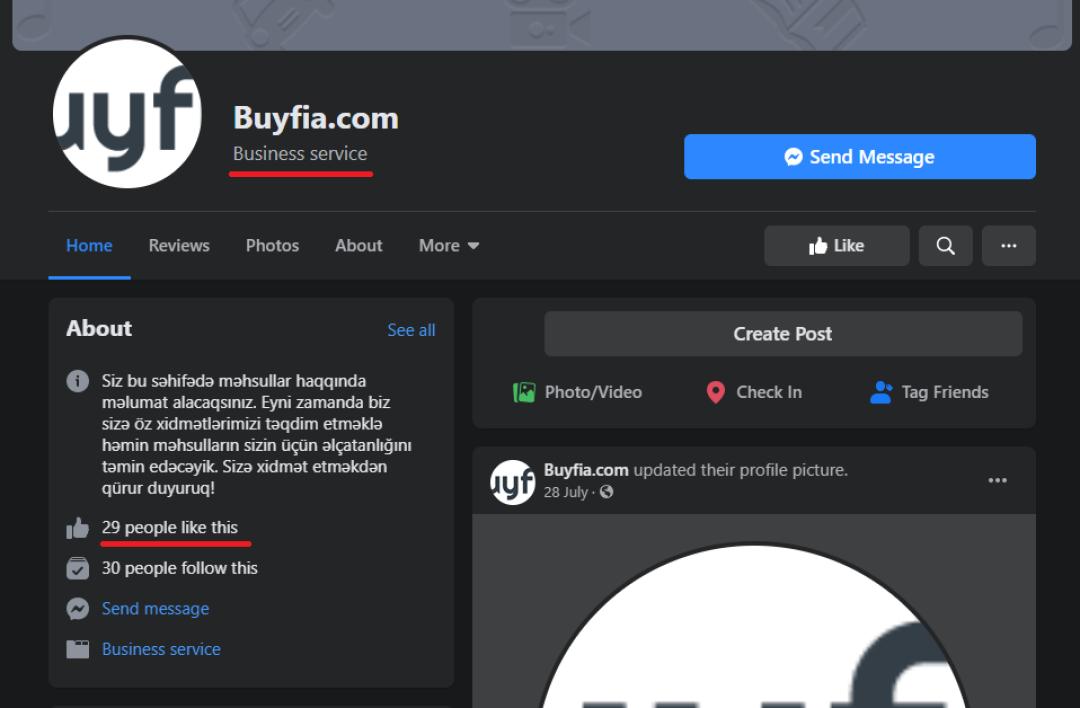Open the Buyfia.com name link in post
The height and width of the screenshot is (708, 1080).
[586, 470]
